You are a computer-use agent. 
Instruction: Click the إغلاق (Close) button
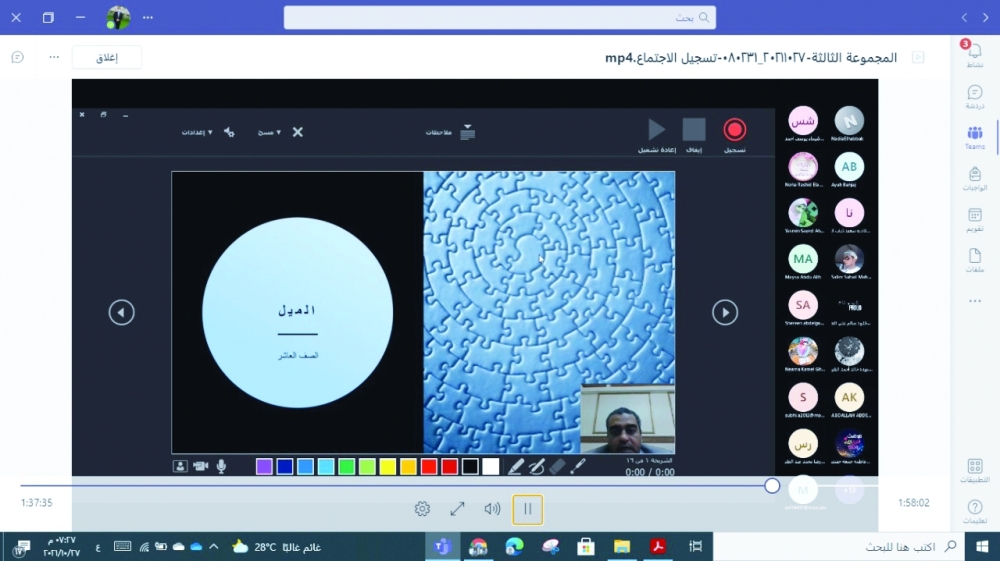107,57
